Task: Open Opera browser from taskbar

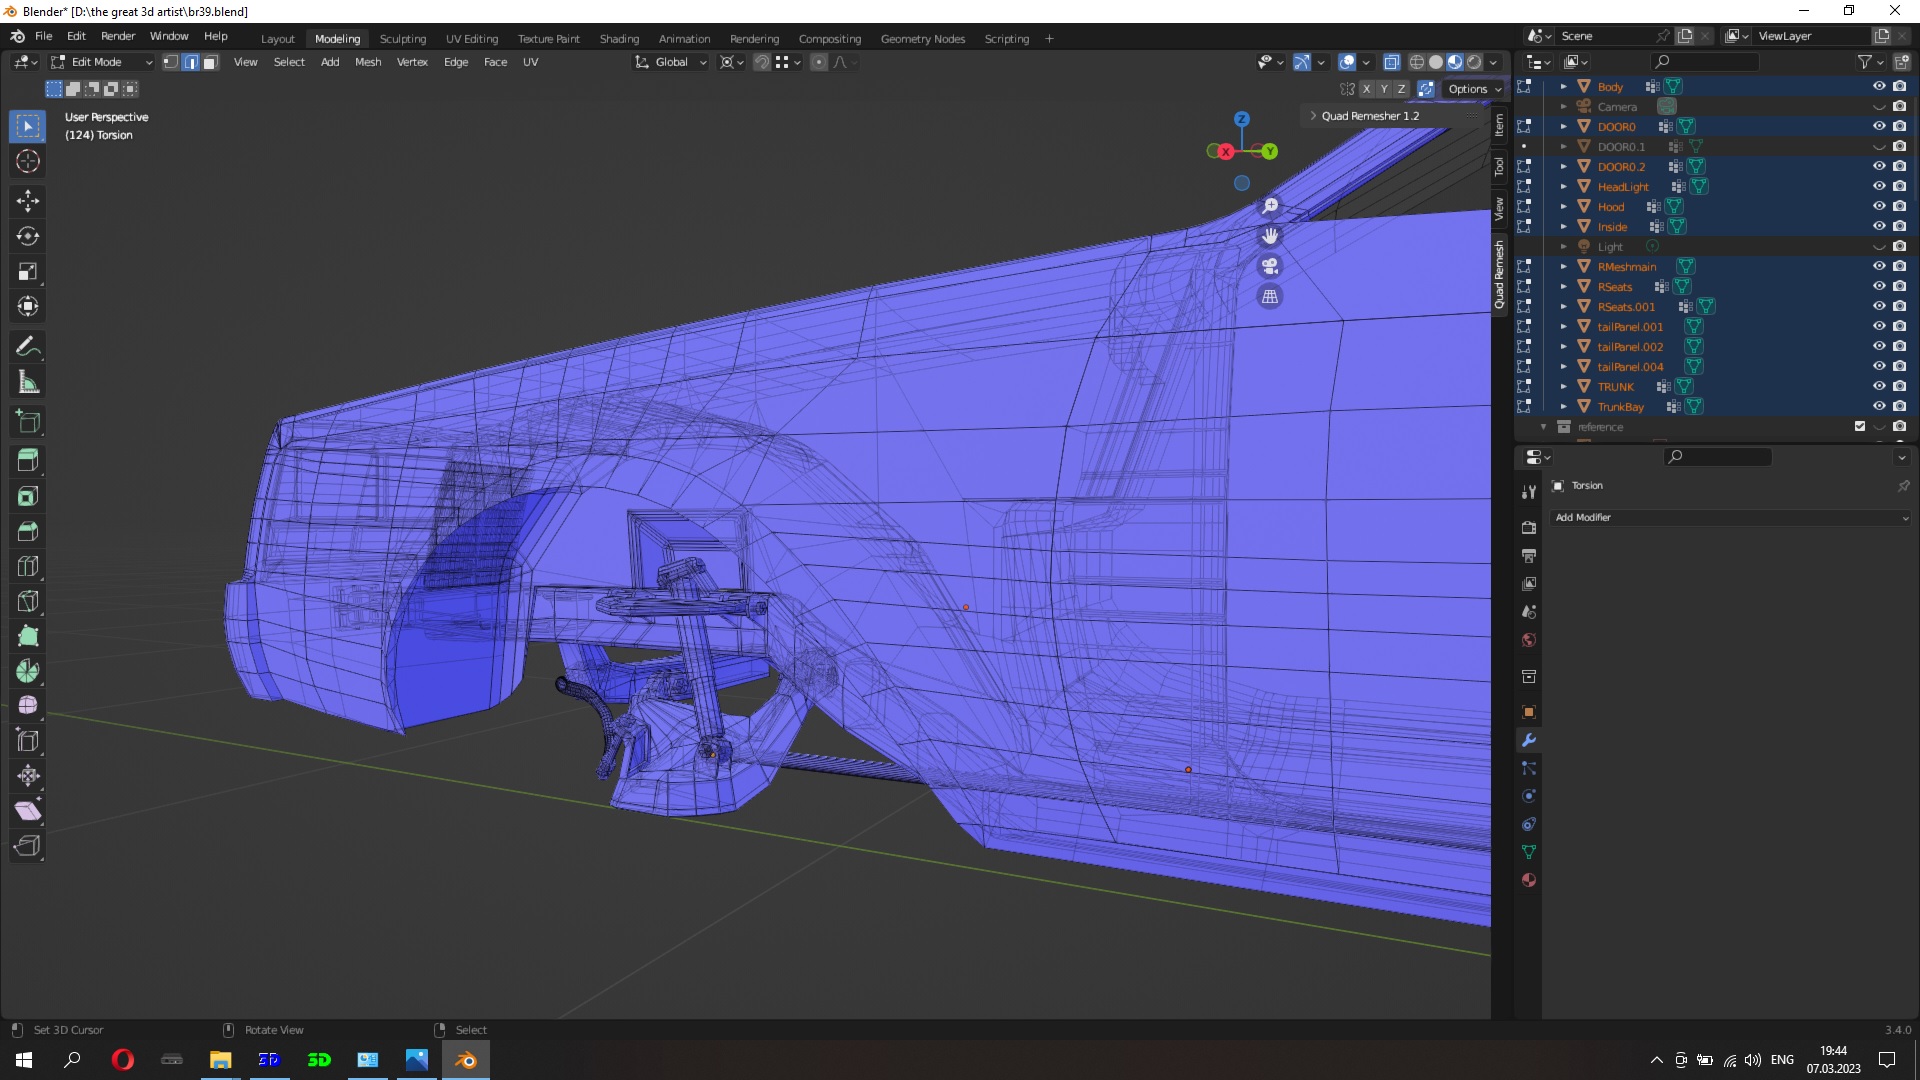Action: click(122, 1060)
